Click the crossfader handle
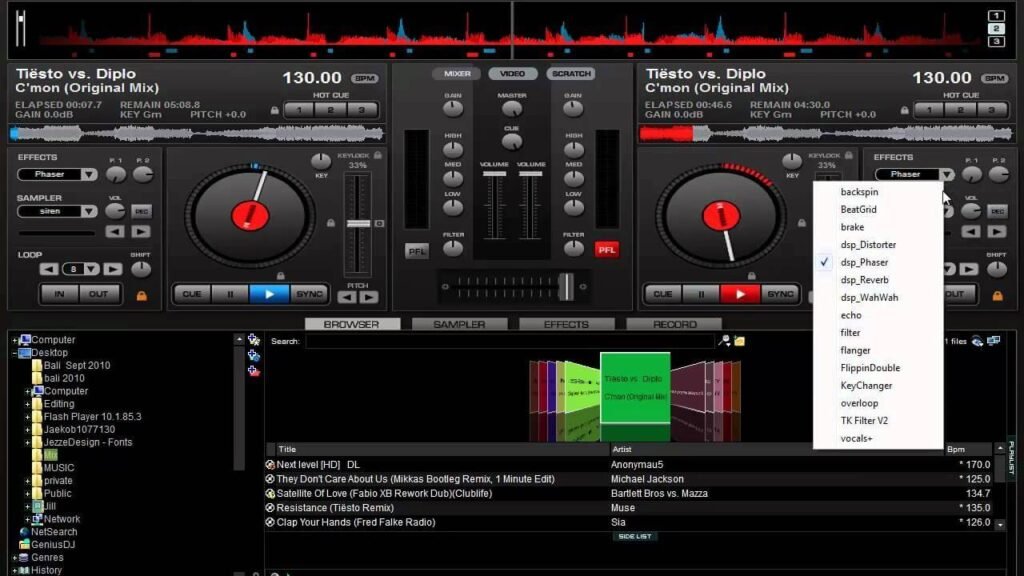 566,287
